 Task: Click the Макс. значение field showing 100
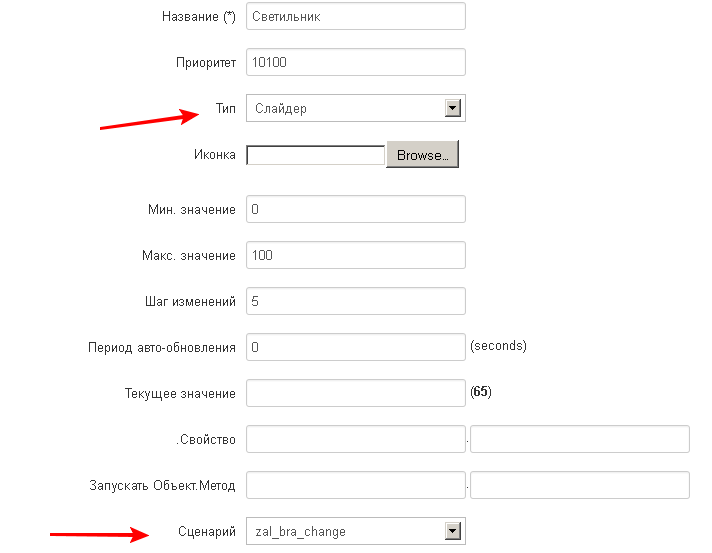[x=356, y=255]
